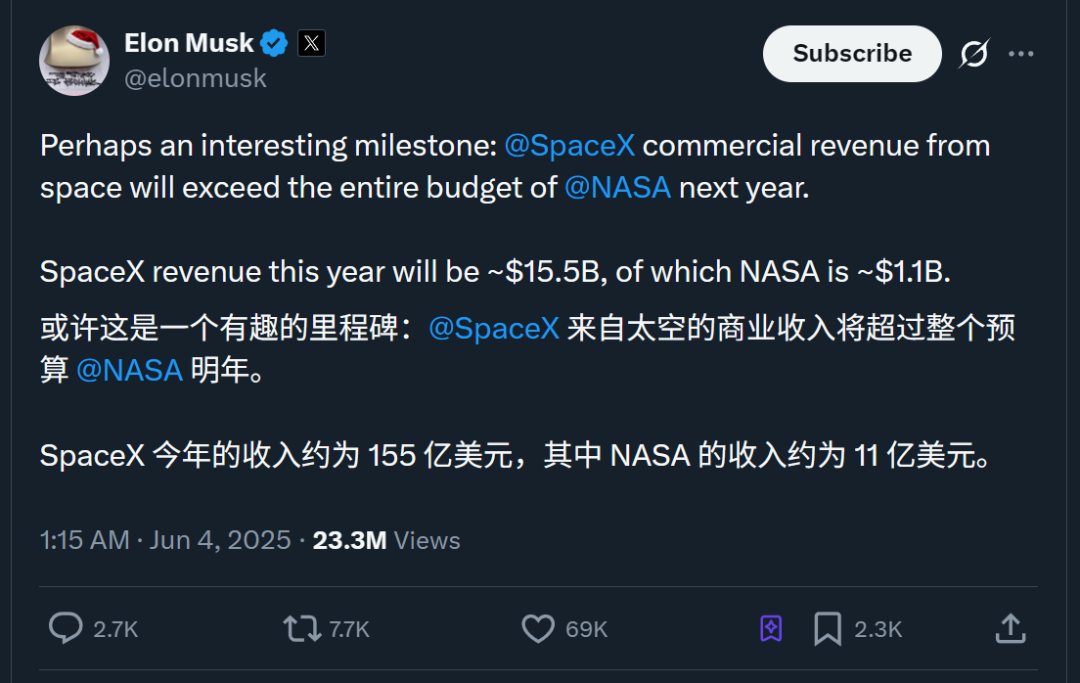This screenshot has width=1080, height=683.
Task: Open the @elonmusk handle link
Action: [195, 78]
